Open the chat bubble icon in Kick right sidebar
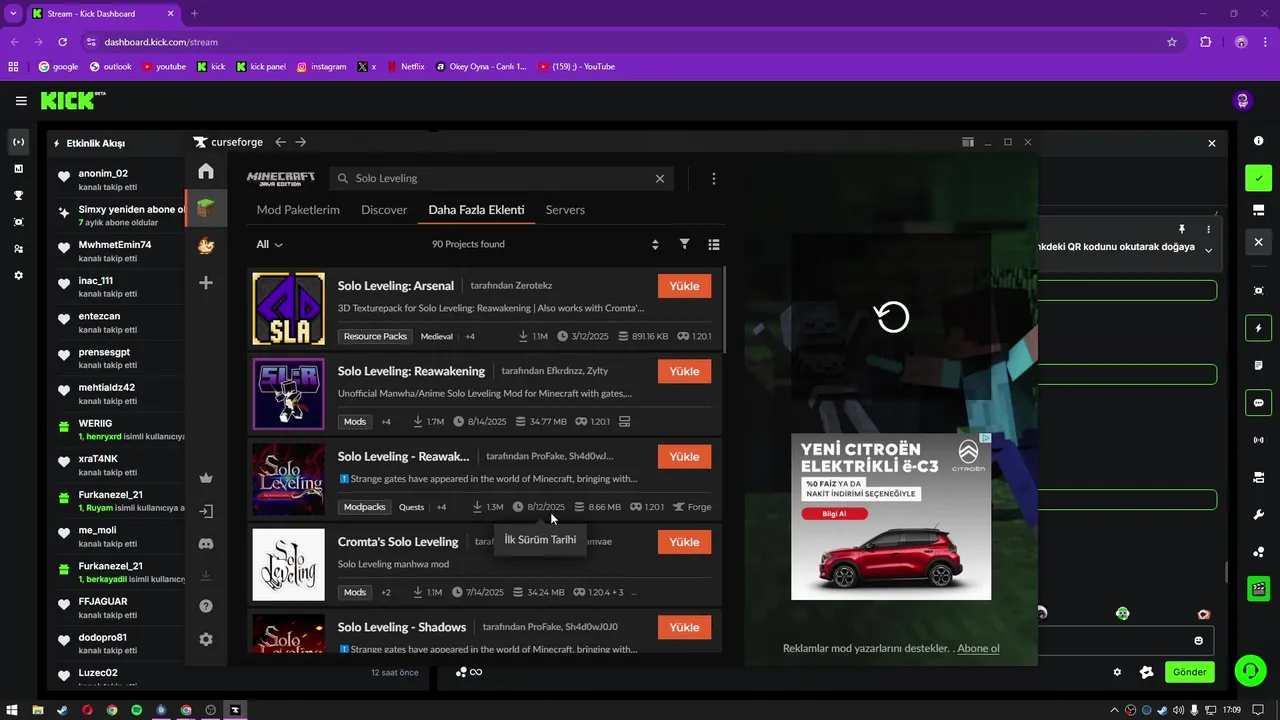This screenshot has height=720, width=1280. point(1258,403)
